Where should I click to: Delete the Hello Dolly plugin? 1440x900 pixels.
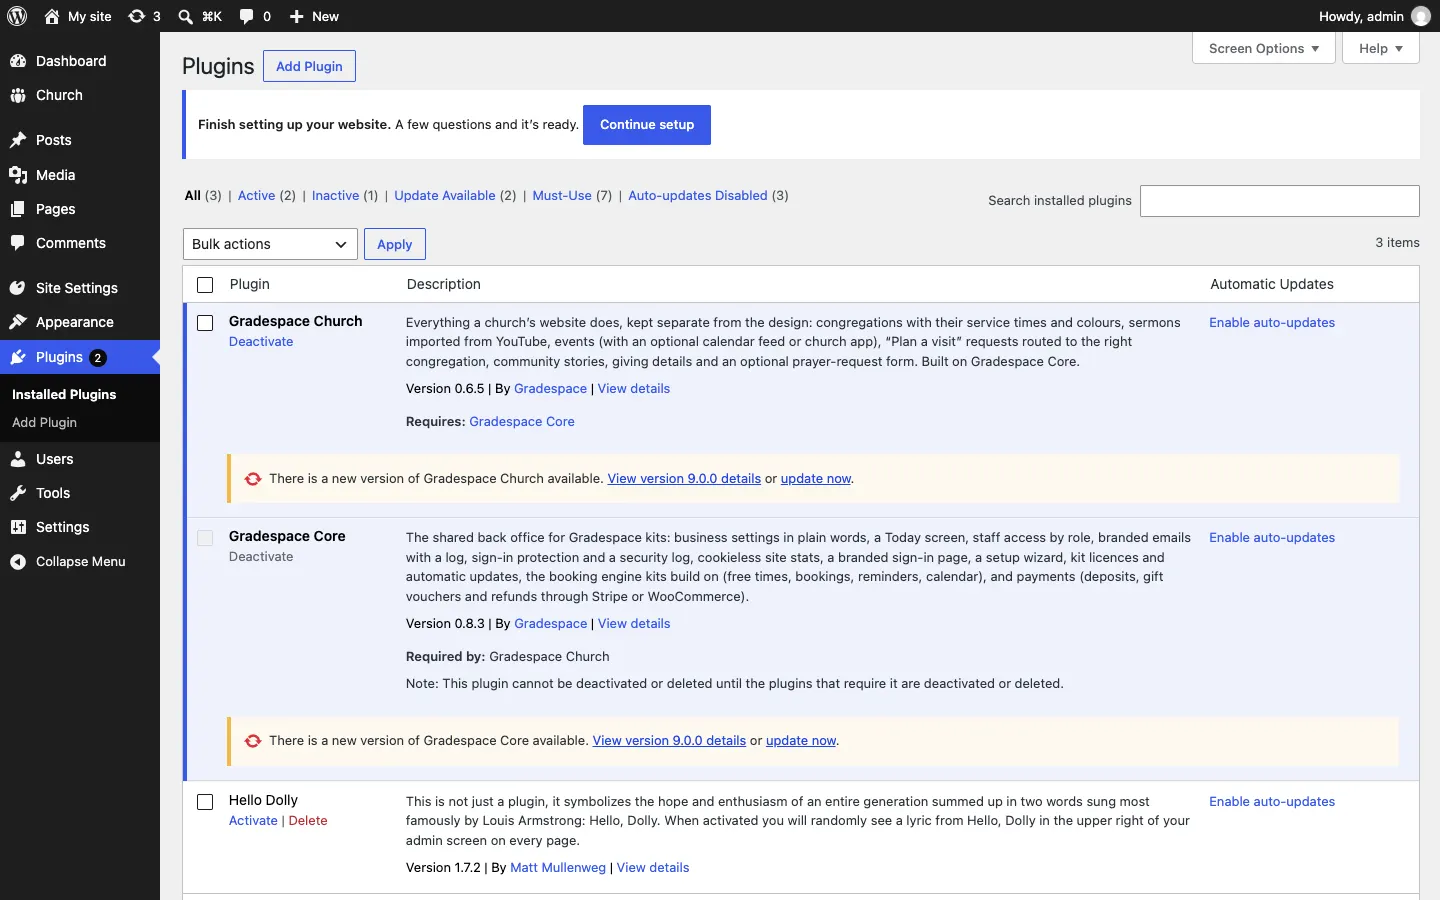pyautogui.click(x=308, y=821)
